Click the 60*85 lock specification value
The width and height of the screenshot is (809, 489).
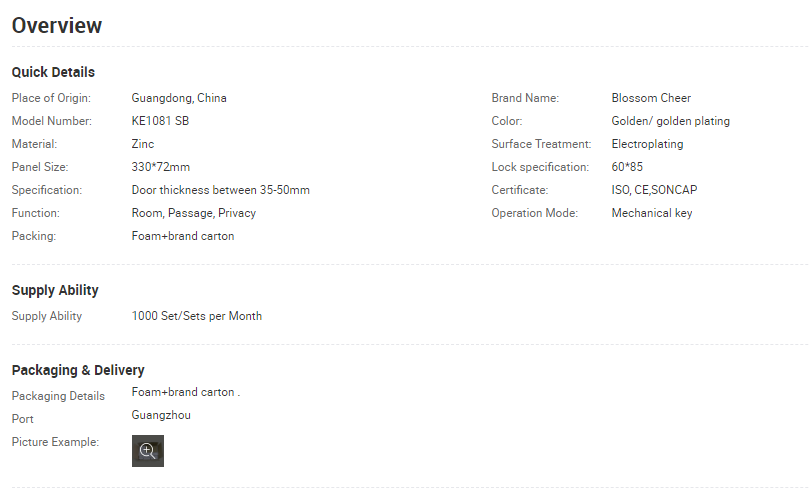tap(627, 167)
